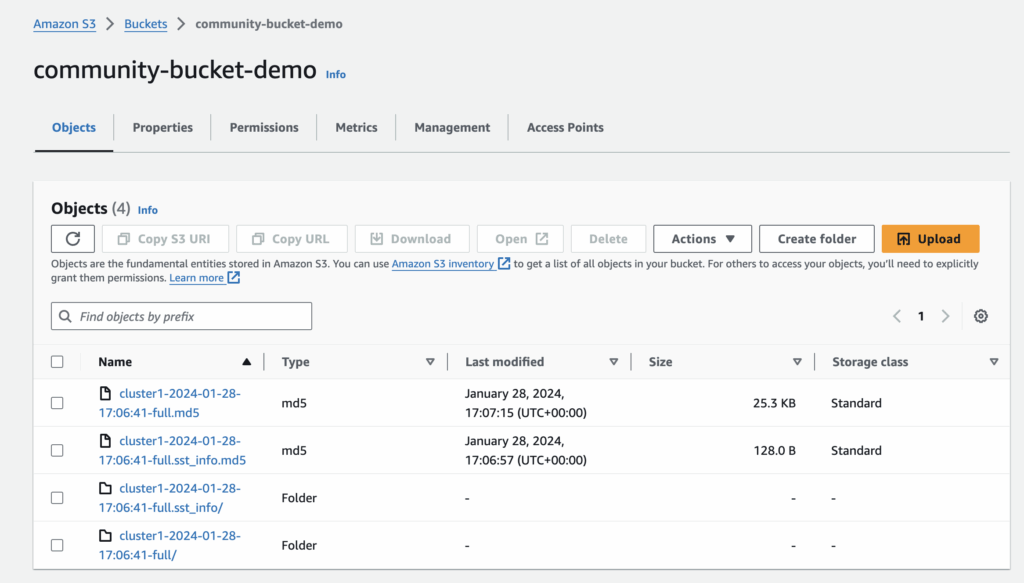Open the Amazon S3 inventory link
The image size is (1024, 583).
(442, 264)
